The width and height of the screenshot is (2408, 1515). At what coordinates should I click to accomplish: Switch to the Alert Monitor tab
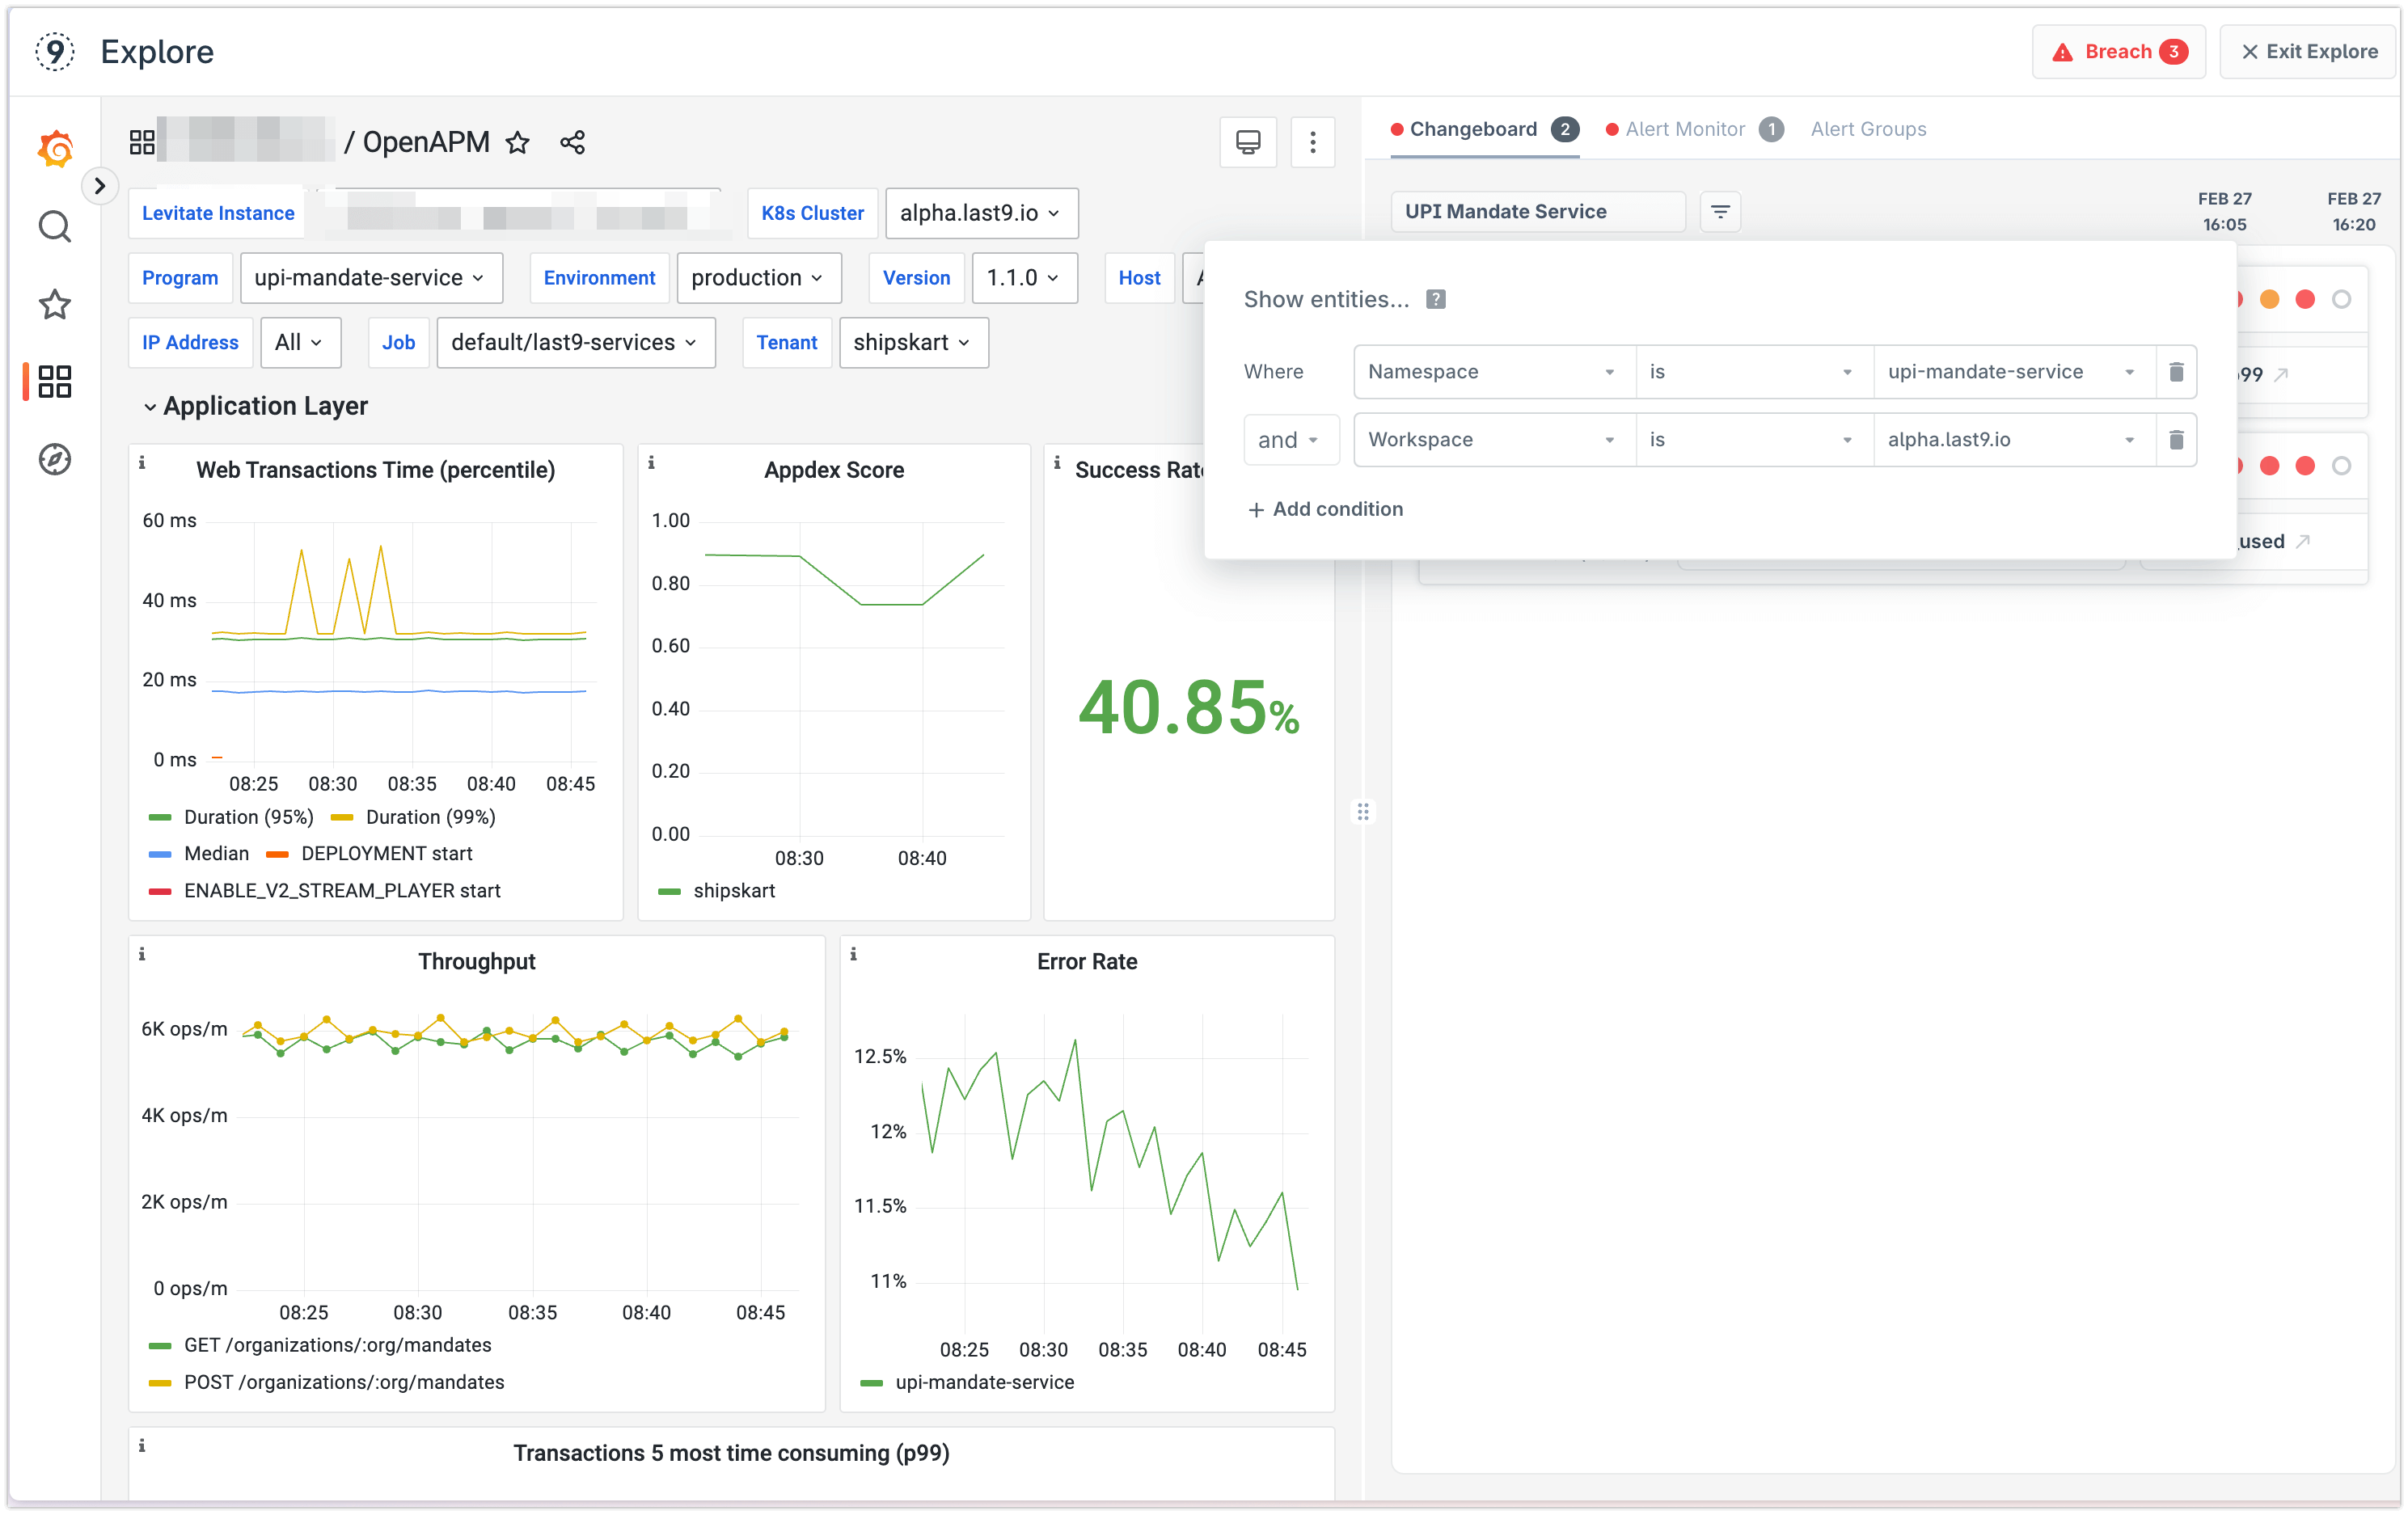(1684, 129)
